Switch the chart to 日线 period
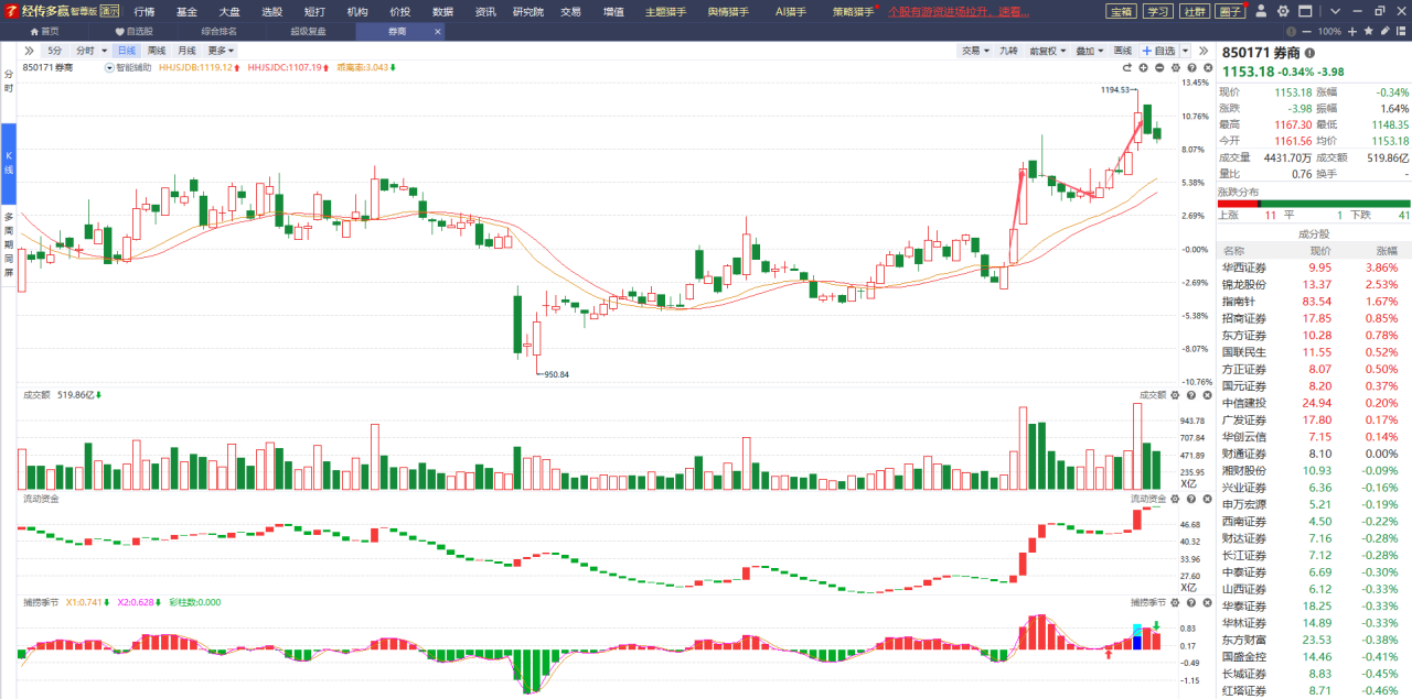The image size is (1413, 700). (x=127, y=50)
